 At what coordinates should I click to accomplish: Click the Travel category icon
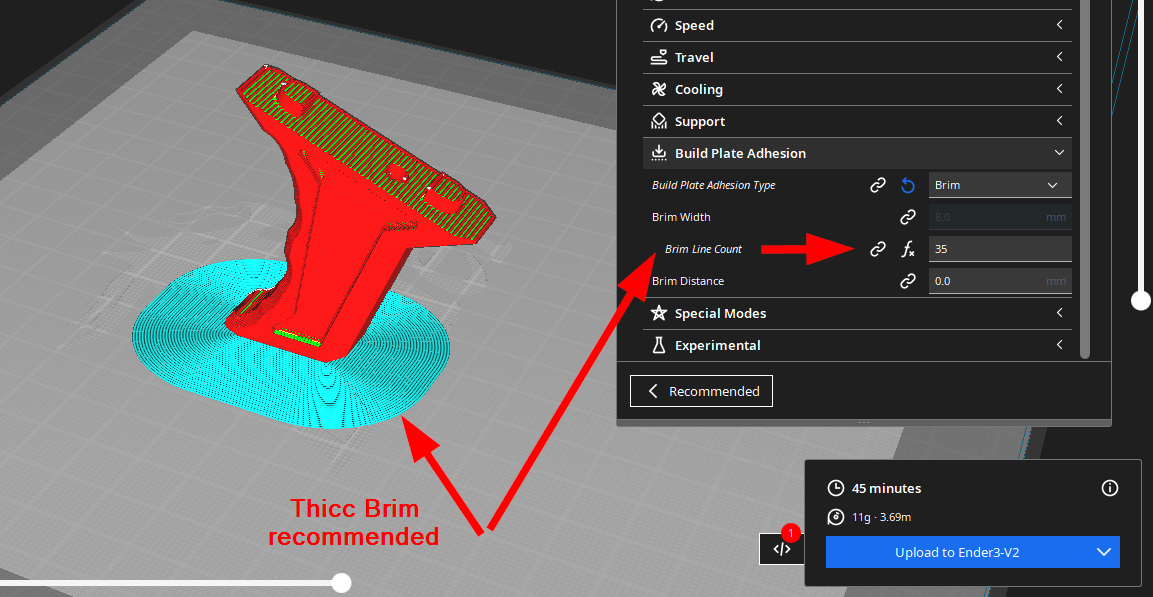[659, 58]
